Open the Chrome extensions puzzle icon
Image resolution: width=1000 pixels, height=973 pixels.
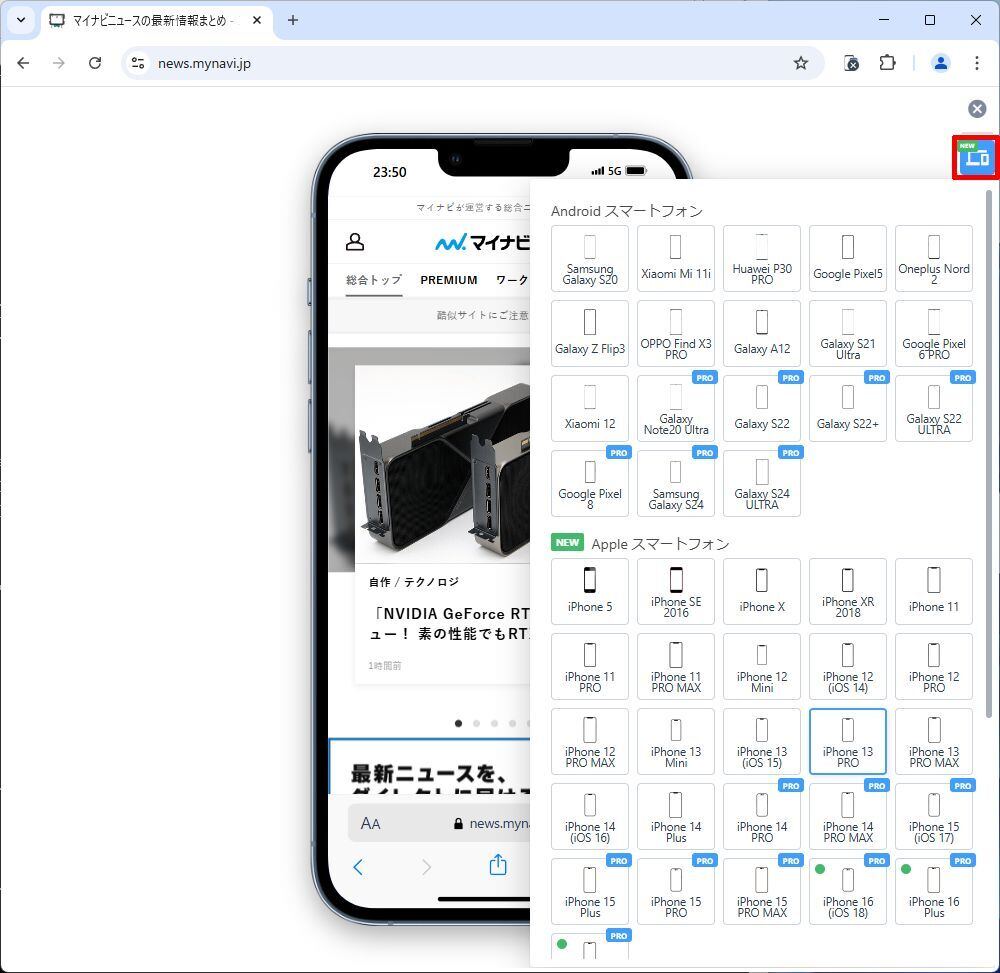click(x=887, y=63)
